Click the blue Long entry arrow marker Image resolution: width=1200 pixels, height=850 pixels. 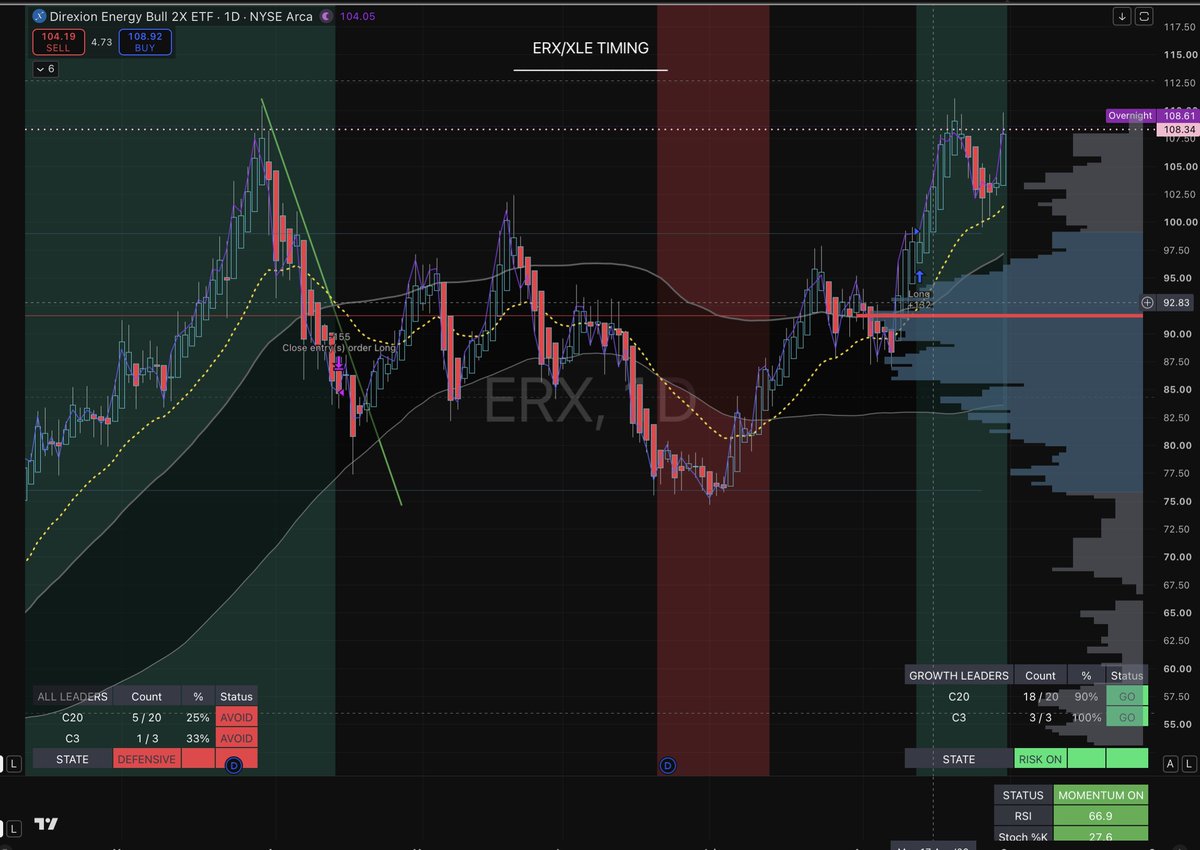(x=919, y=274)
